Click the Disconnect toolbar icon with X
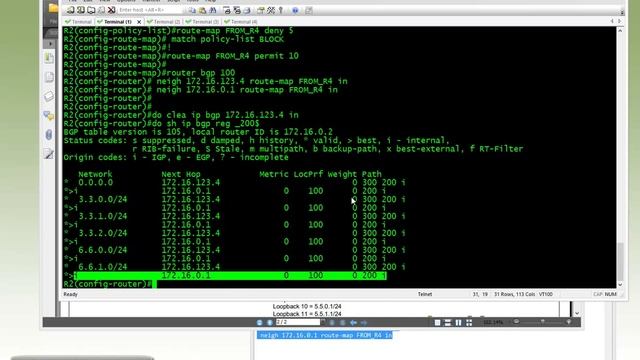The image size is (640, 360). 111,10
